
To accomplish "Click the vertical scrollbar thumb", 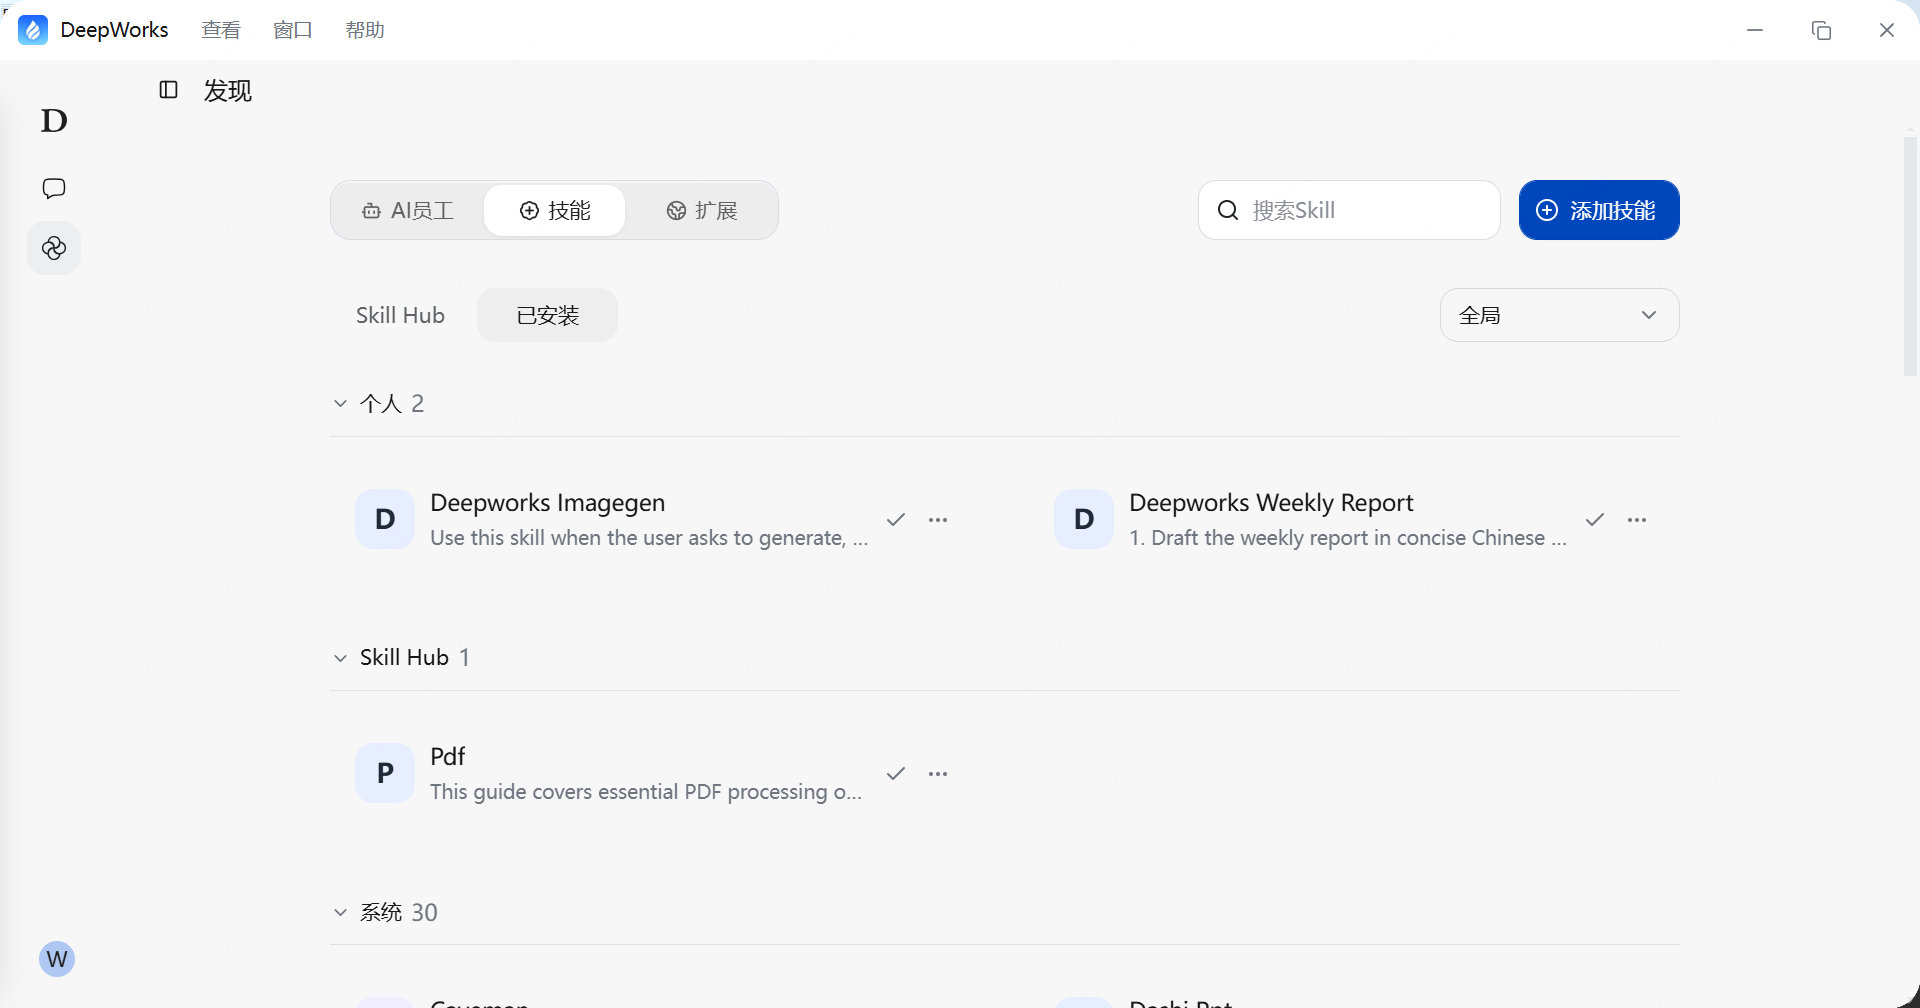I will (x=1910, y=255).
